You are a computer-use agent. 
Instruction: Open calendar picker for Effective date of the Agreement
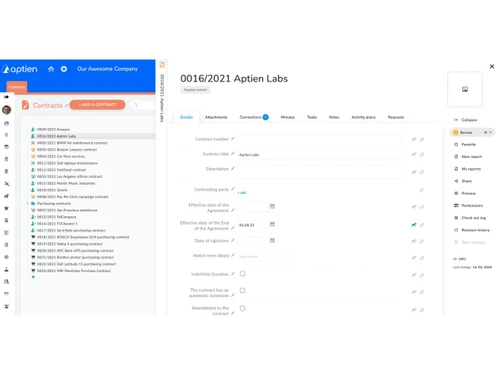(272, 206)
